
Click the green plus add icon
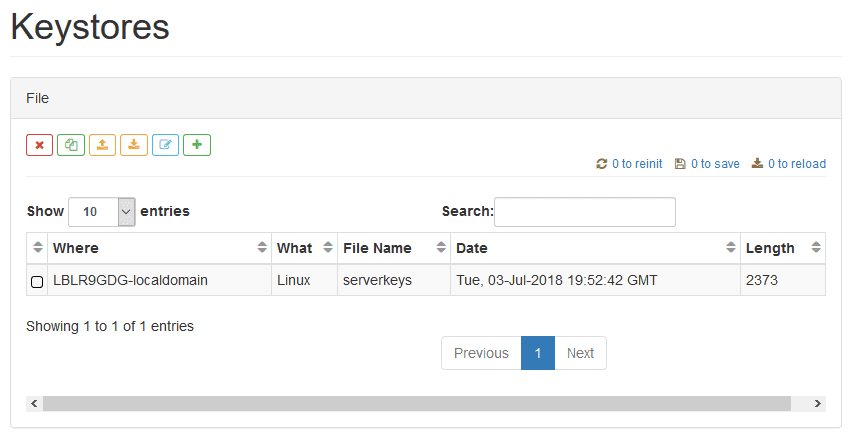pos(197,145)
